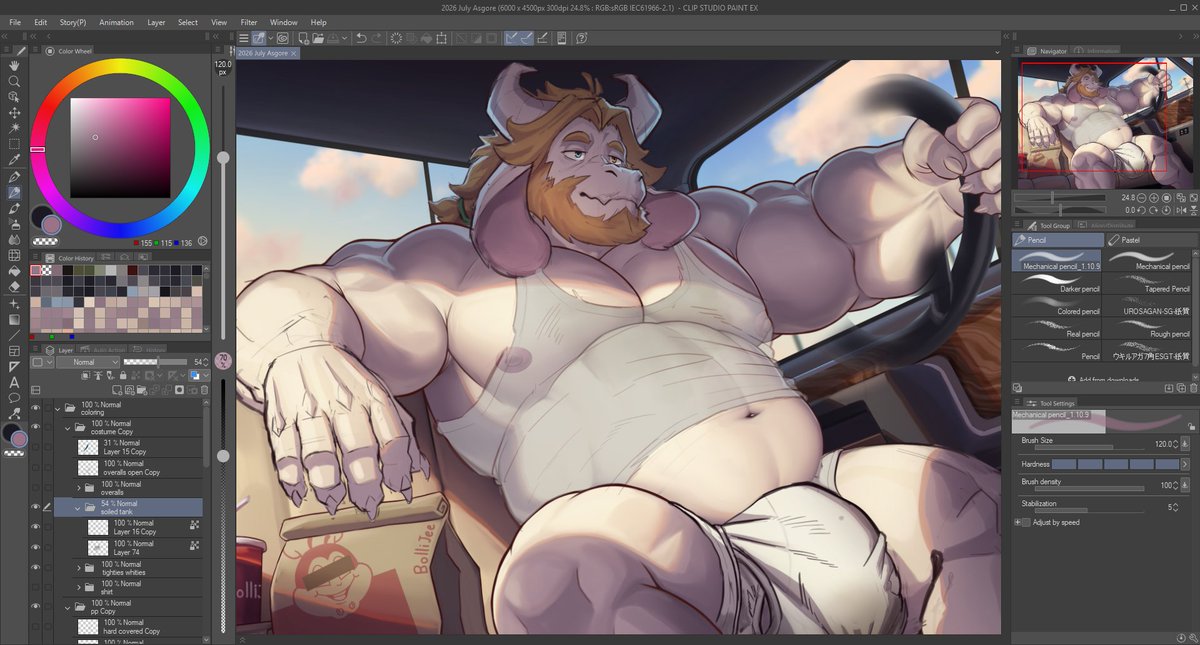Open the Hardness options arrow
The image size is (1200, 645).
click(1186, 464)
